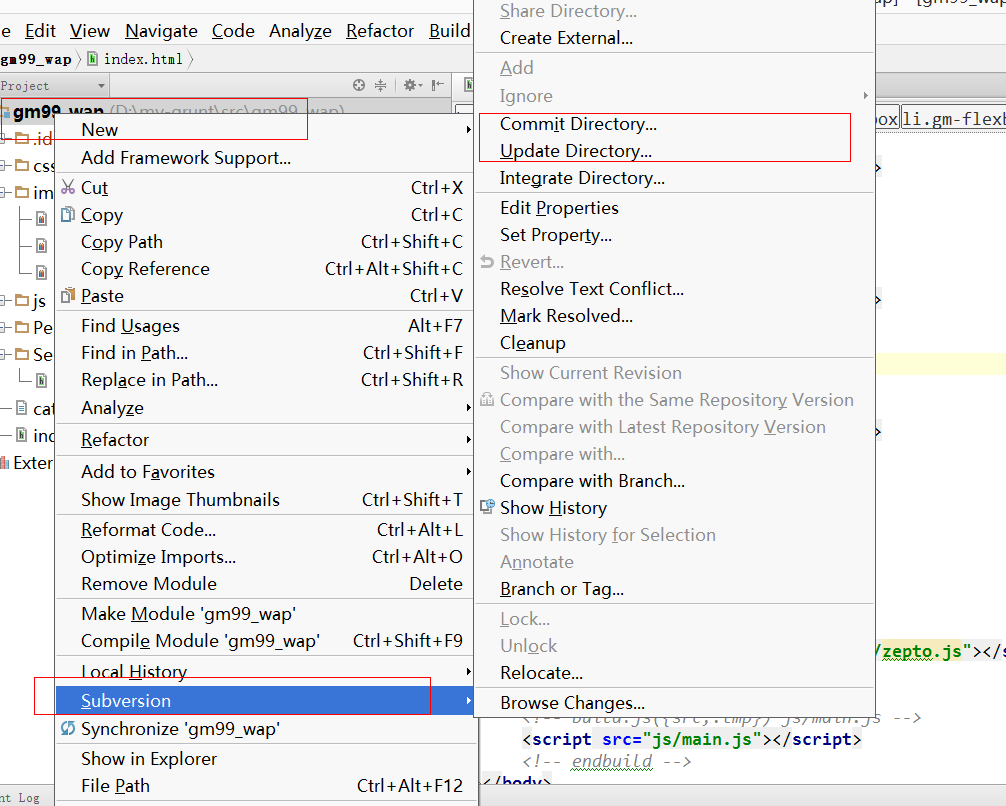
Task: Select Cleanup in Subversion submenu
Action: [x=675, y=343]
